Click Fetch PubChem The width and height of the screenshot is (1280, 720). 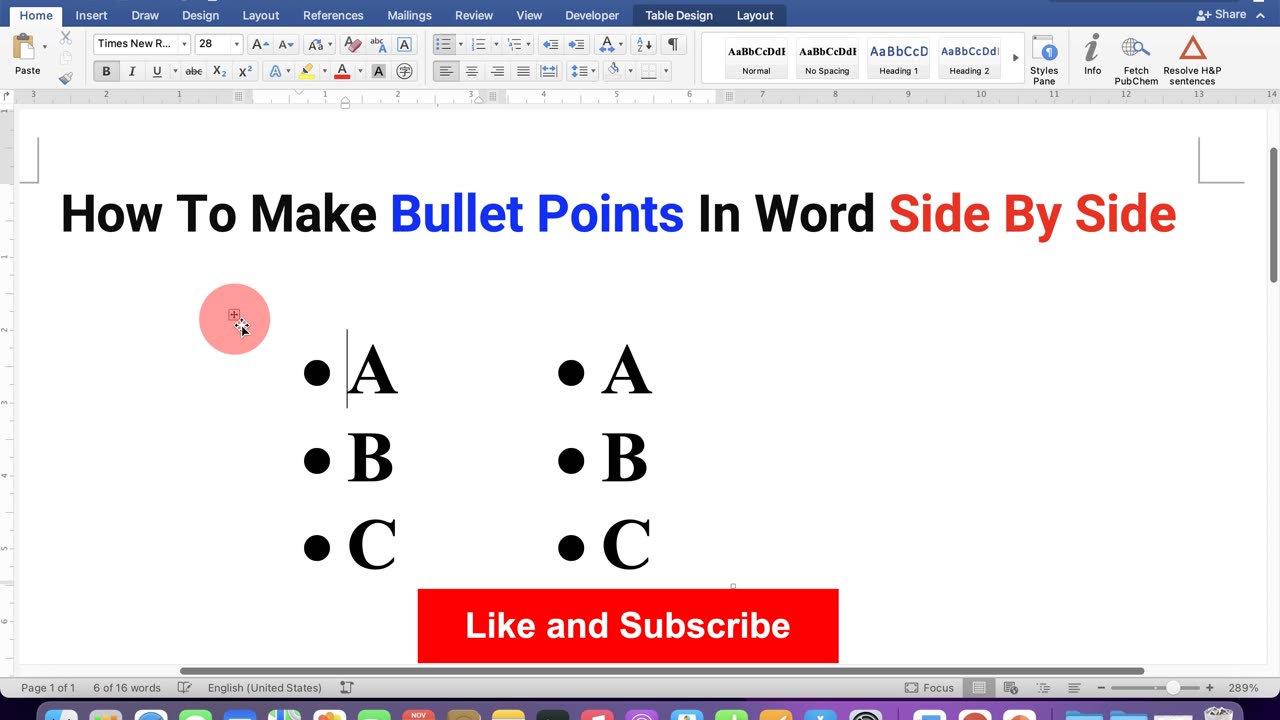1136,60
